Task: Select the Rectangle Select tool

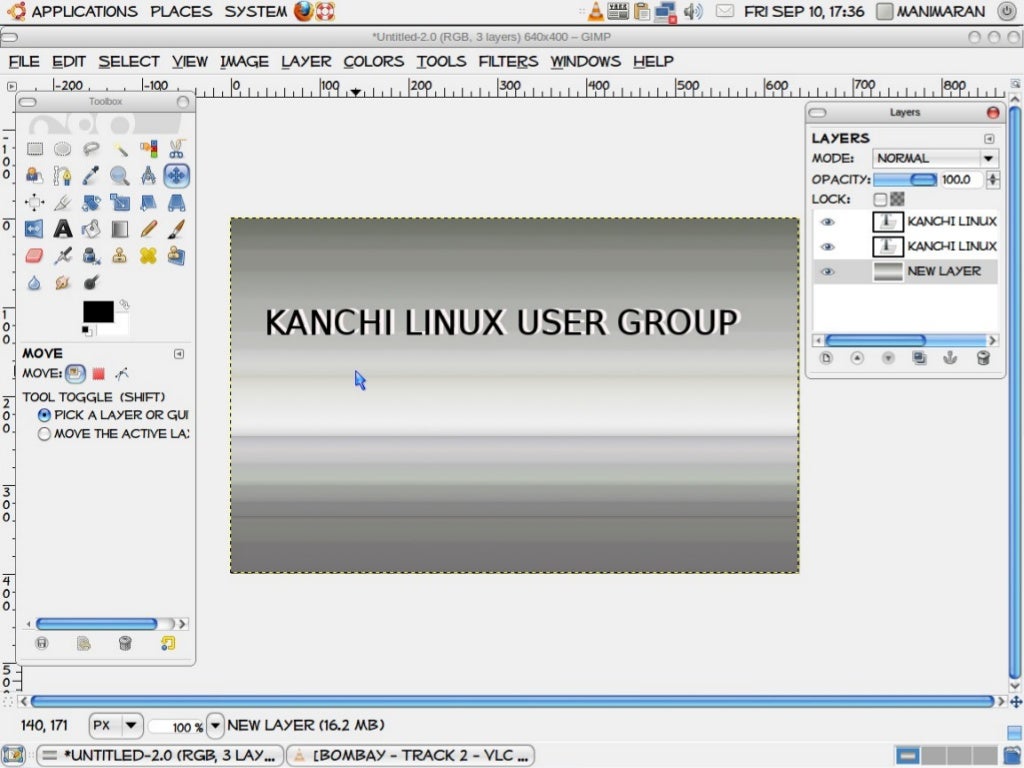Action: pos(35,149)
